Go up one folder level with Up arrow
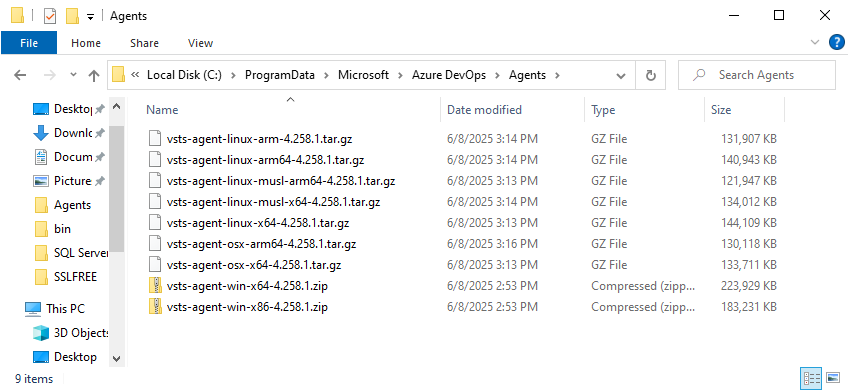Image resolution: width=849 pixels, height=391 pixels. coord(94,75)
